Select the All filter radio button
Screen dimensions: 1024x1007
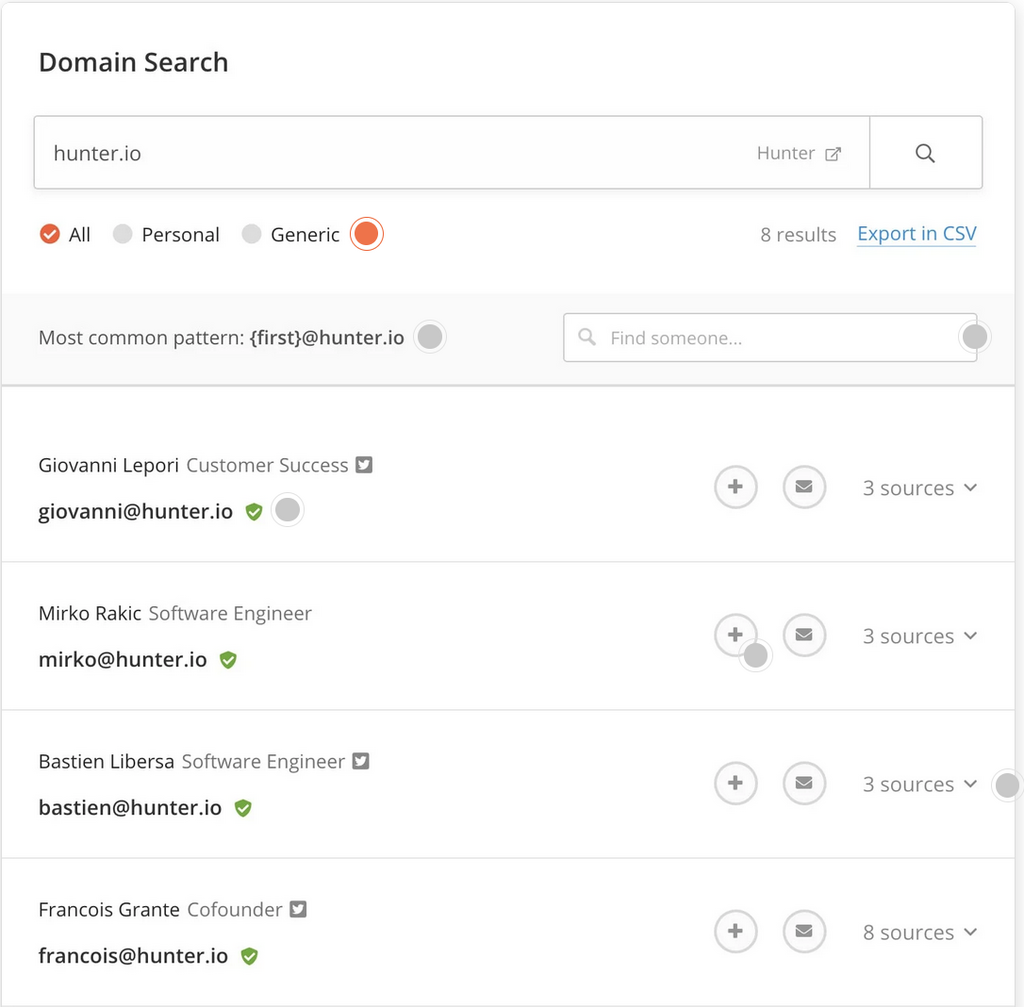[x=49, y=235]
